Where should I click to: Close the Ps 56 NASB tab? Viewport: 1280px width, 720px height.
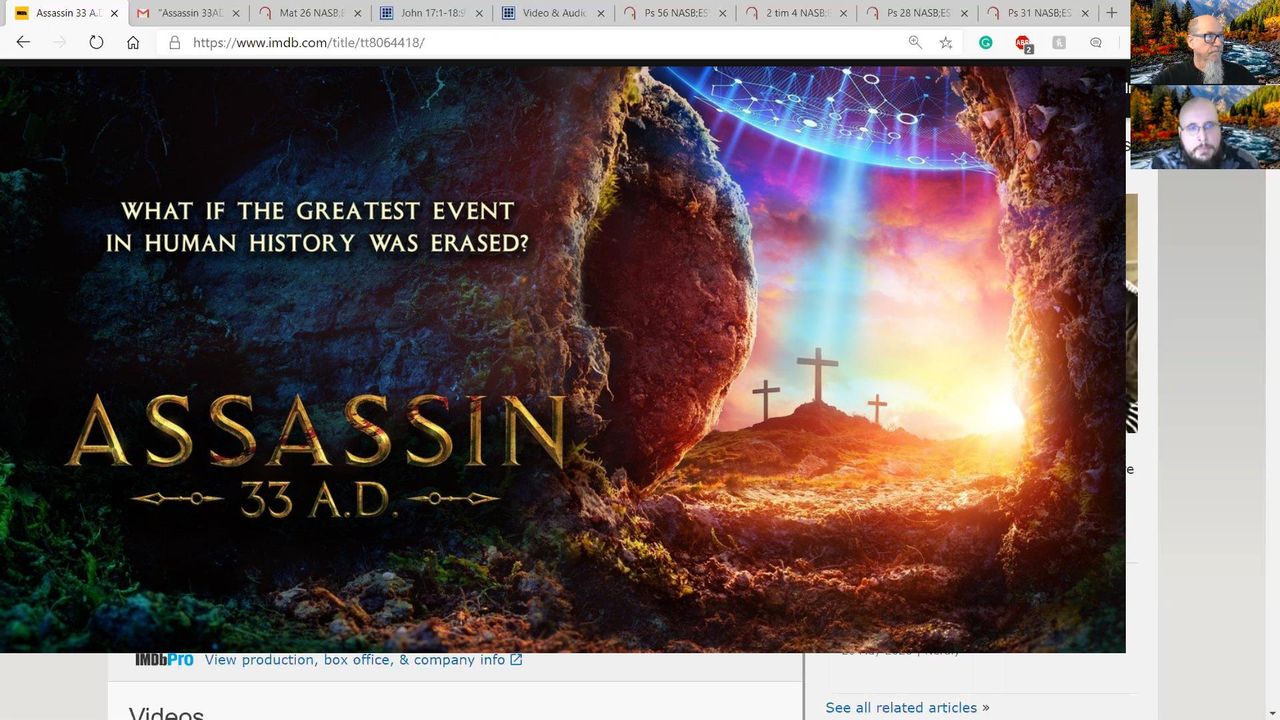pos(721,14)
